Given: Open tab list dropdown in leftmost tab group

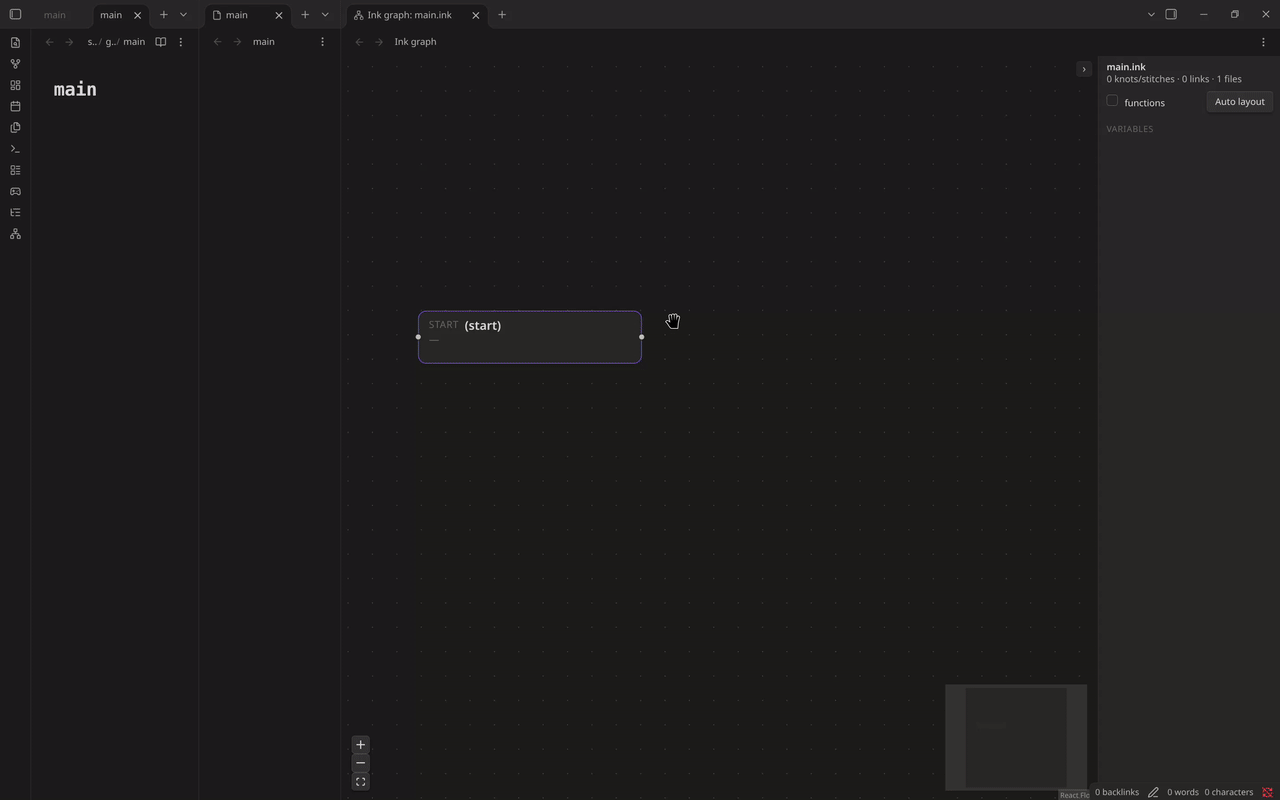Looking at the screenshot, I should coord(183,15).
